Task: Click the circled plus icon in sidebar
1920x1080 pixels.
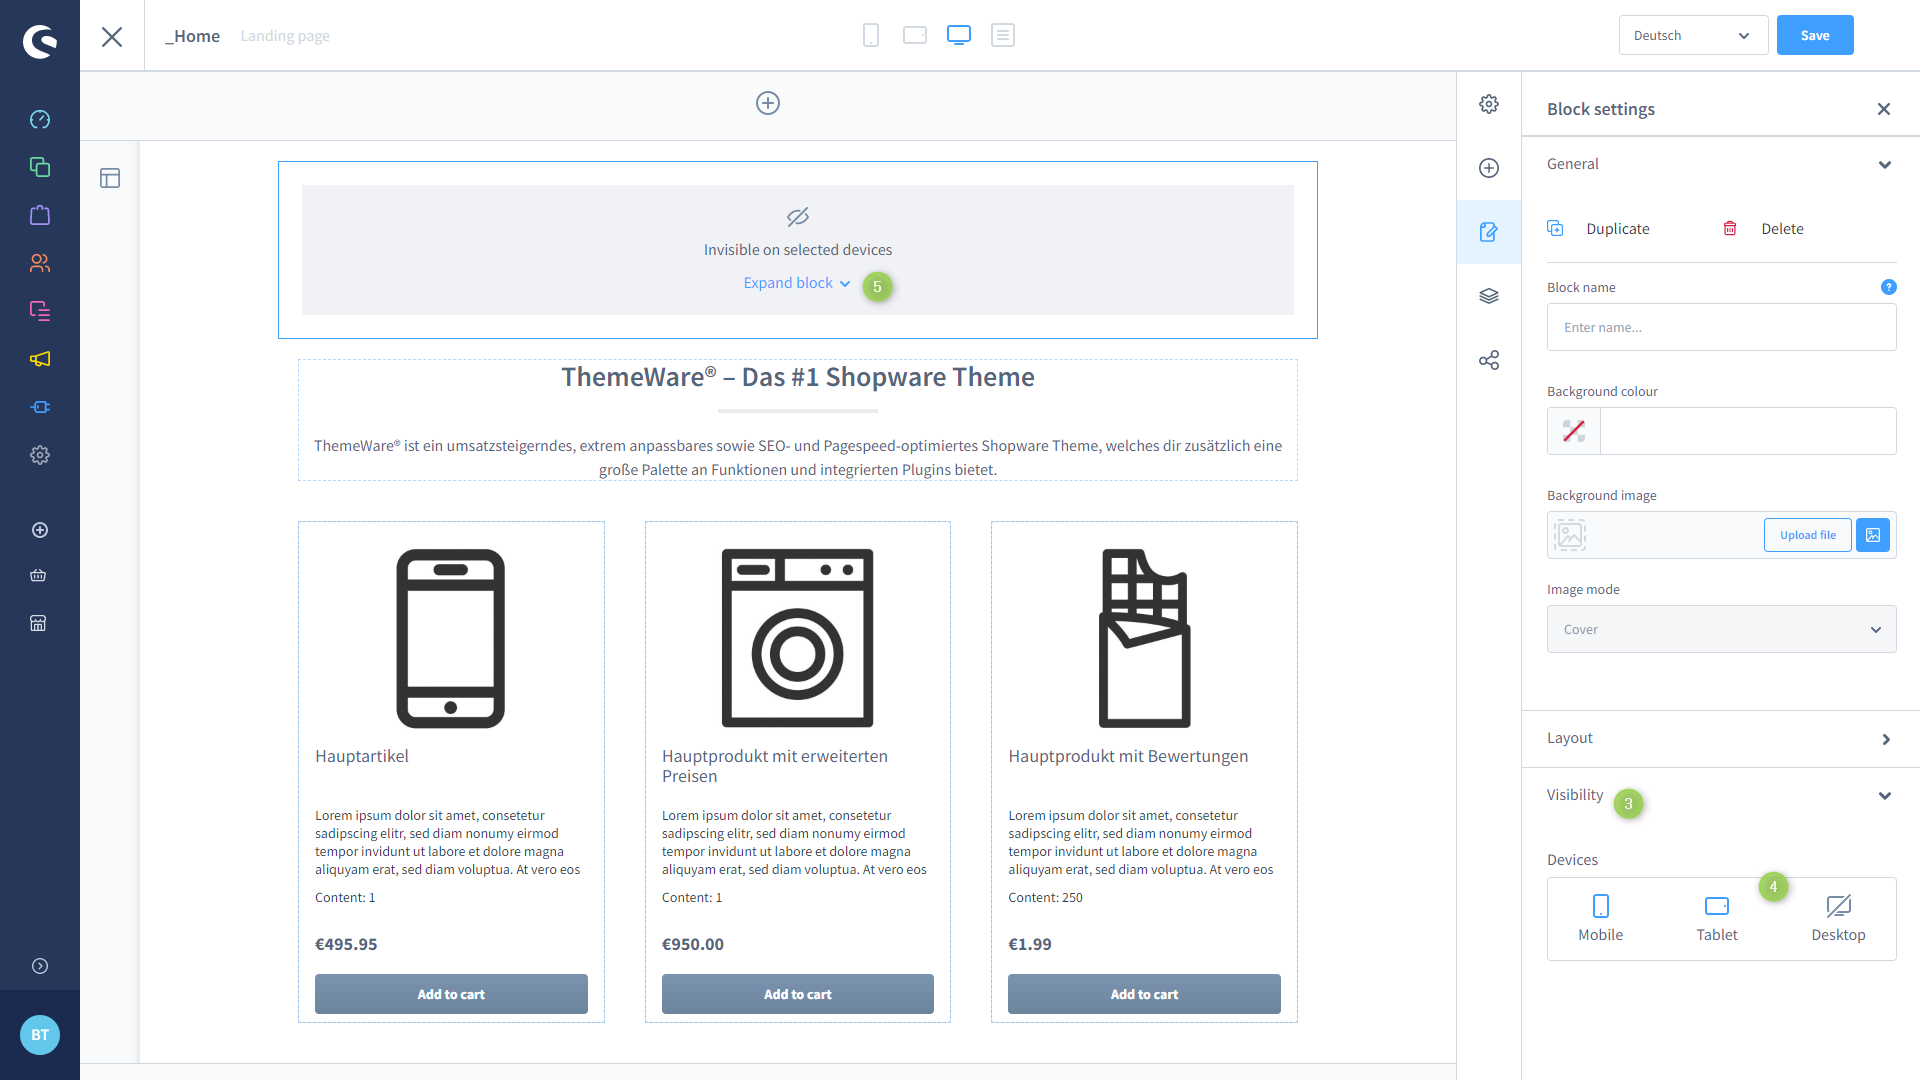Action: [x=40, y=530]
